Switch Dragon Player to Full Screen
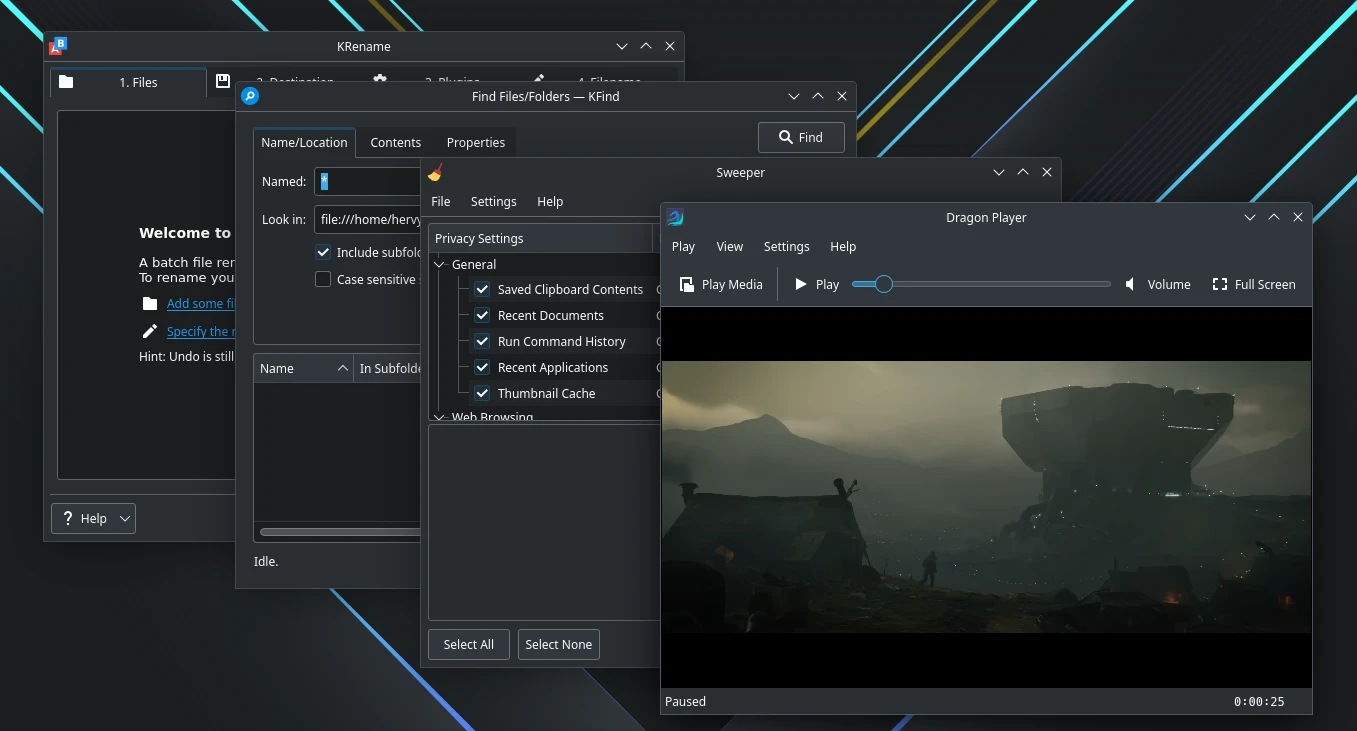The width and height of the screenshot is (1357, 731). coord(1254,284)
